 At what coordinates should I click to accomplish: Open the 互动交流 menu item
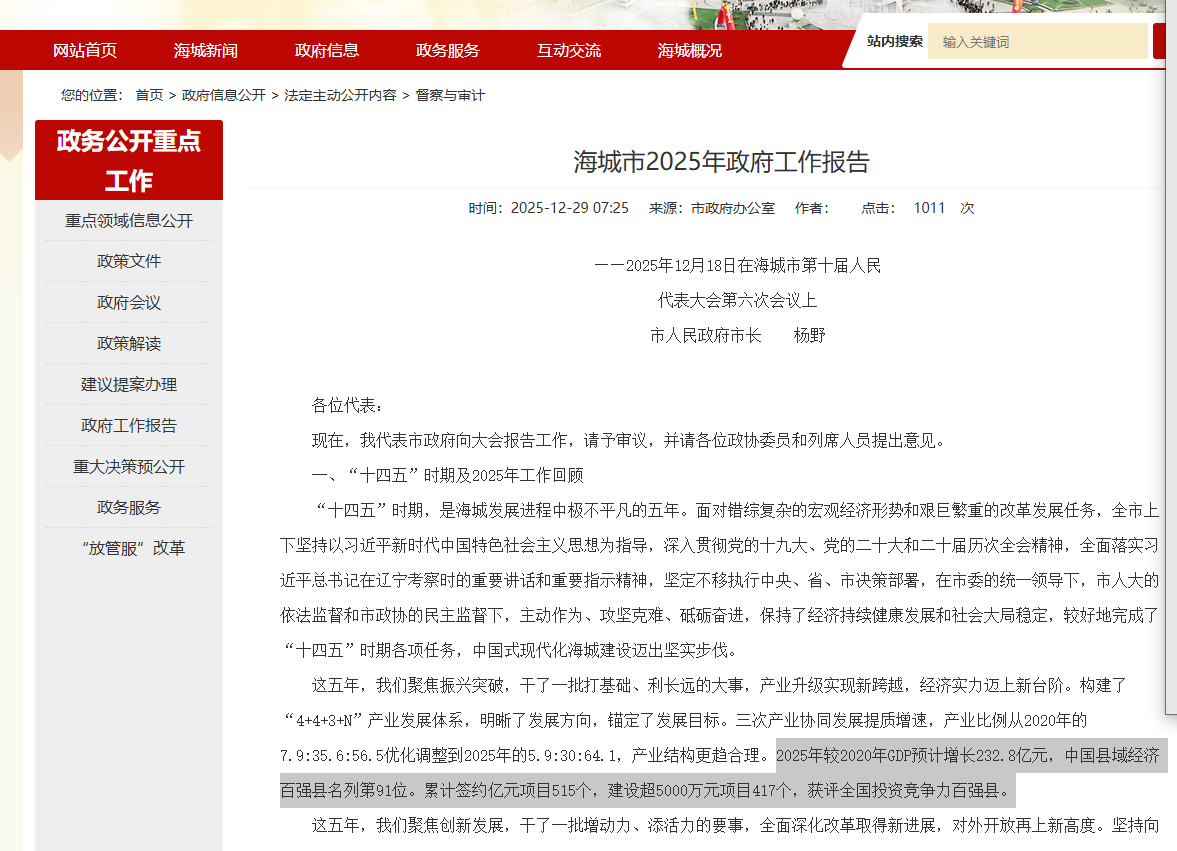pos(569,50)
